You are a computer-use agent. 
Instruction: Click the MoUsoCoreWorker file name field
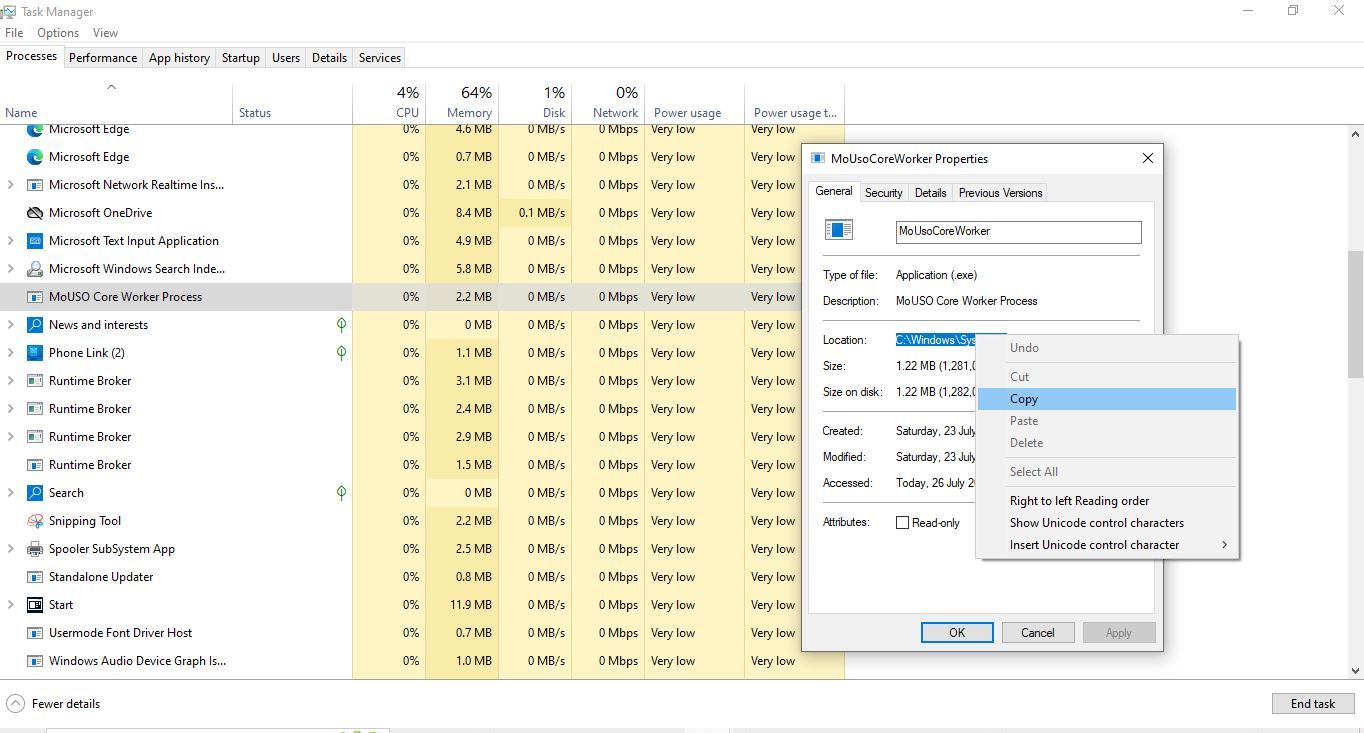pos(1018,232)
